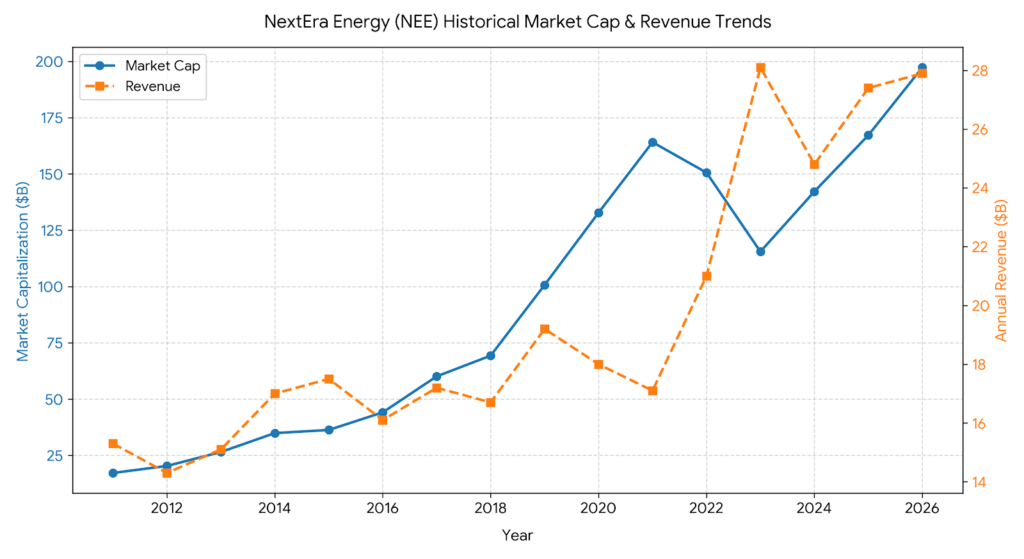The height and width of the screenshot is (559, 1024).
Task: Select the 2023 Market Cap dip point
Action: tap(761, 251)
